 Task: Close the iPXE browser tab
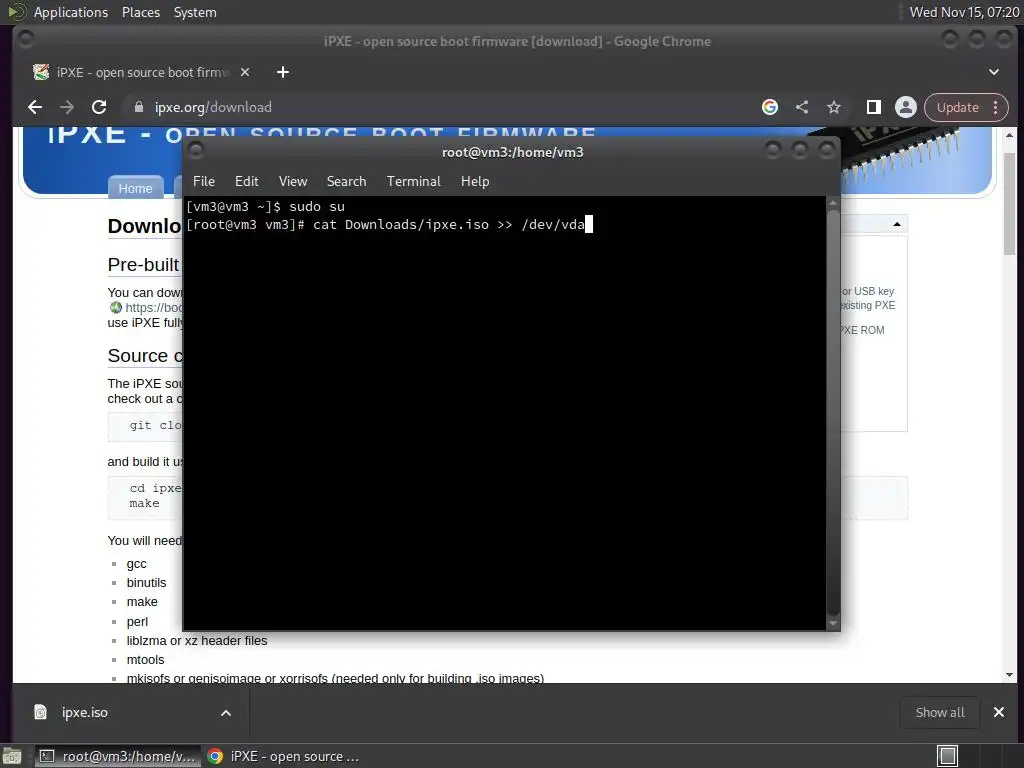coord(245,72)
